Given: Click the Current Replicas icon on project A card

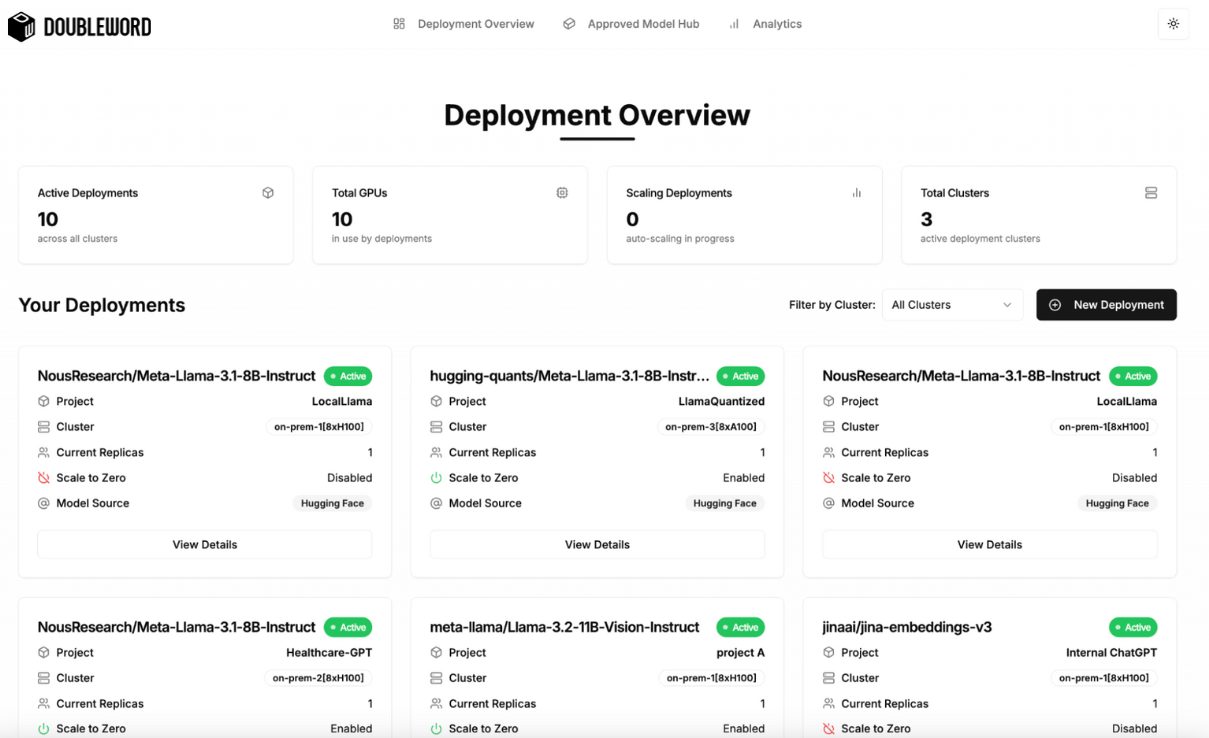Looking at the screenshot, I should (435, 703).
